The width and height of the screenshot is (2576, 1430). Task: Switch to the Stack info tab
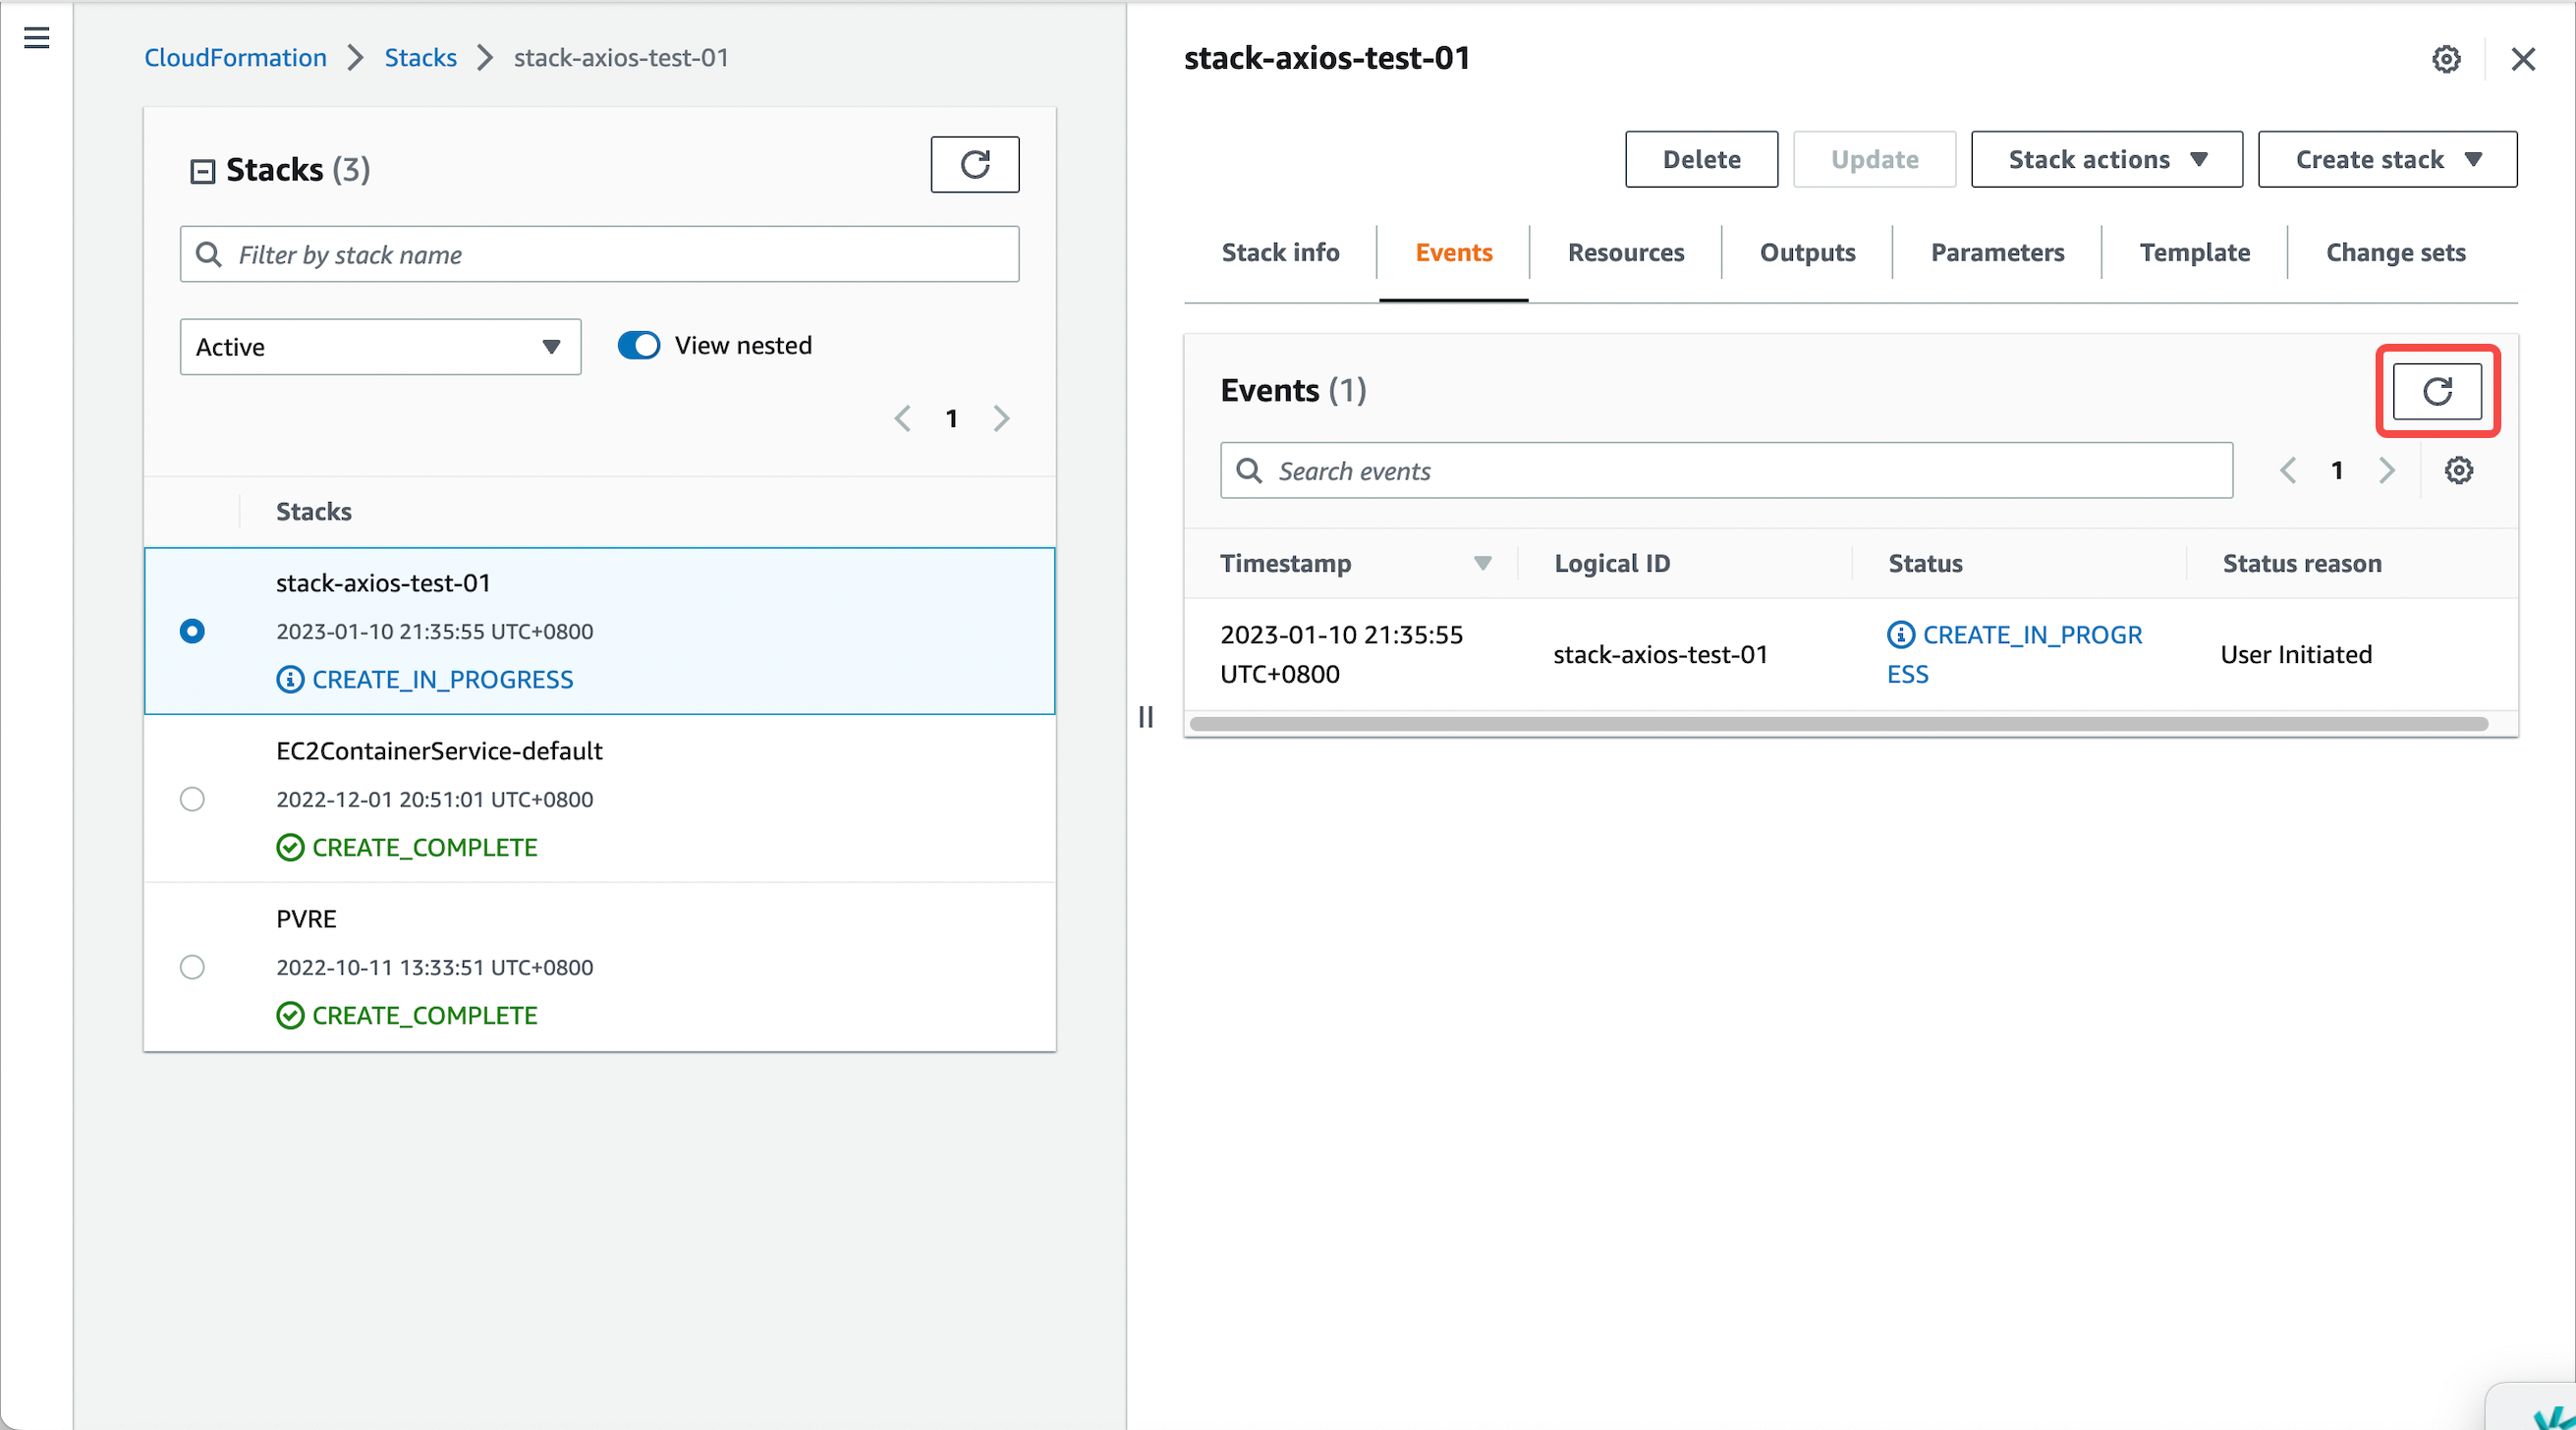coord(1280,253)
